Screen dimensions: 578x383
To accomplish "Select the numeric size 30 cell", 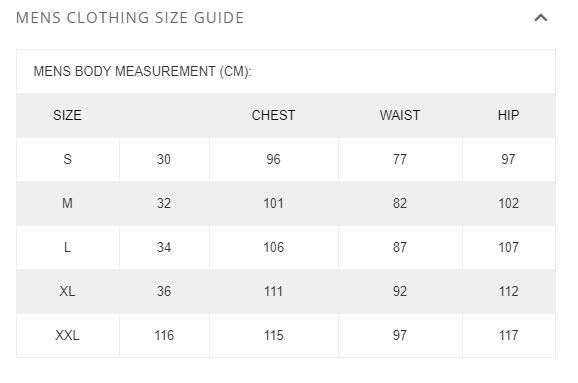I will point(164,159).
